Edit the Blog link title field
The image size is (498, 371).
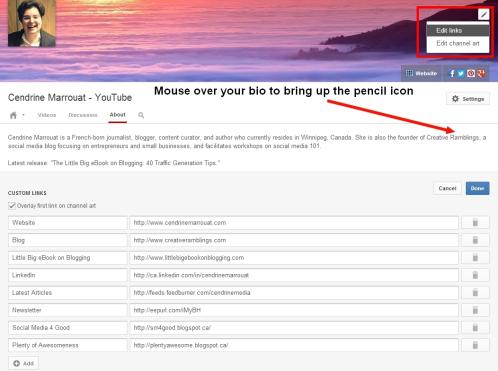tap(68, 240)
